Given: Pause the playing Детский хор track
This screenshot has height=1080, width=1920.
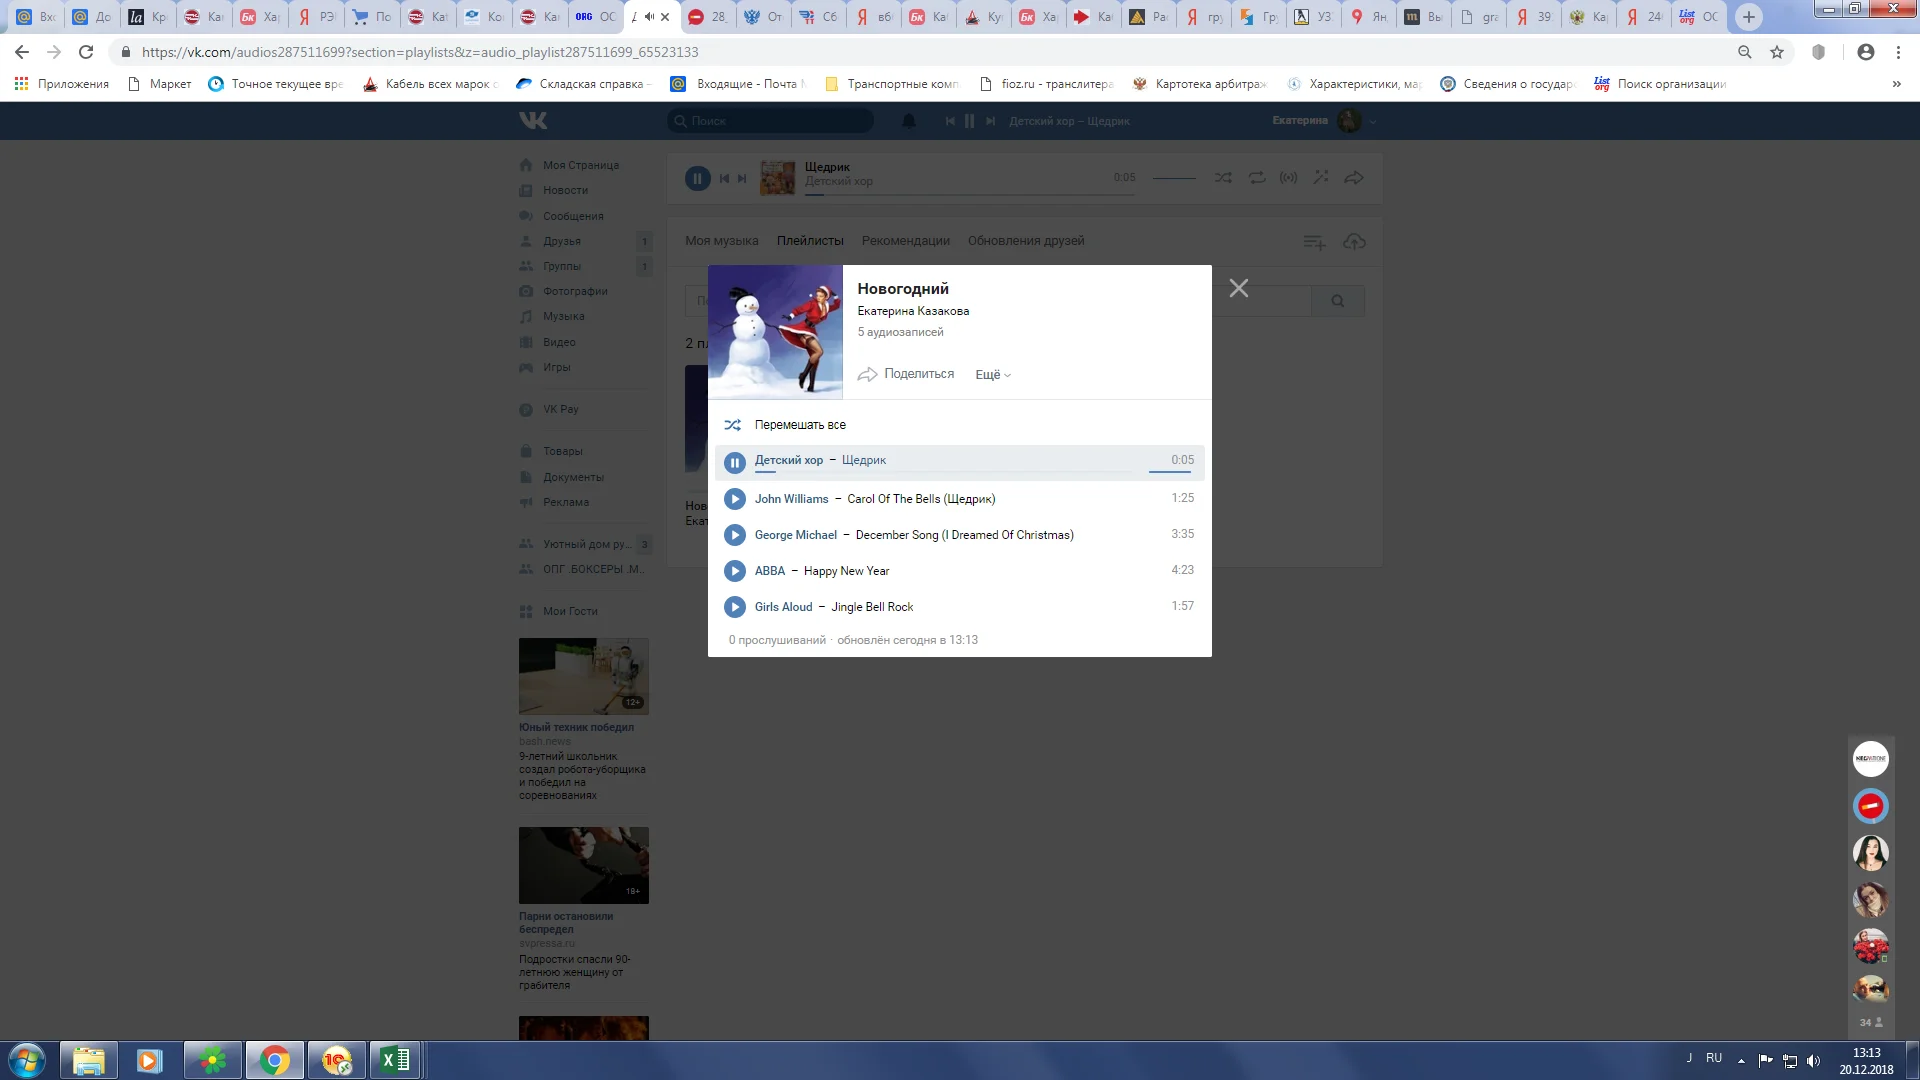Looking at the screenshot, I should pyautogui.click(x=735, y=462).
